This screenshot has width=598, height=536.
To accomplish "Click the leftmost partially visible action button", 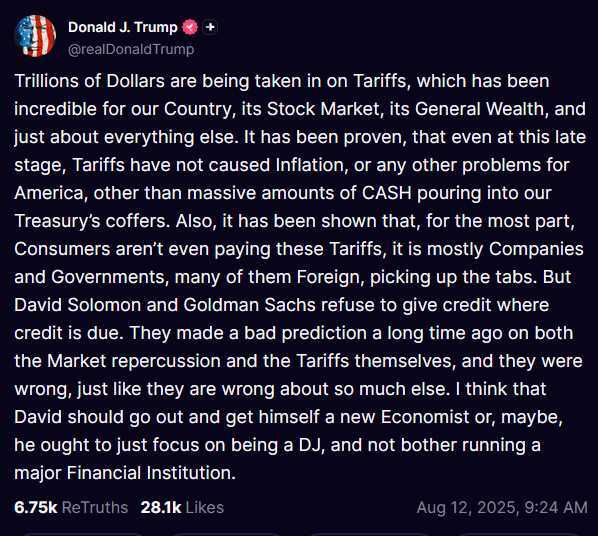I will [81, 534].
